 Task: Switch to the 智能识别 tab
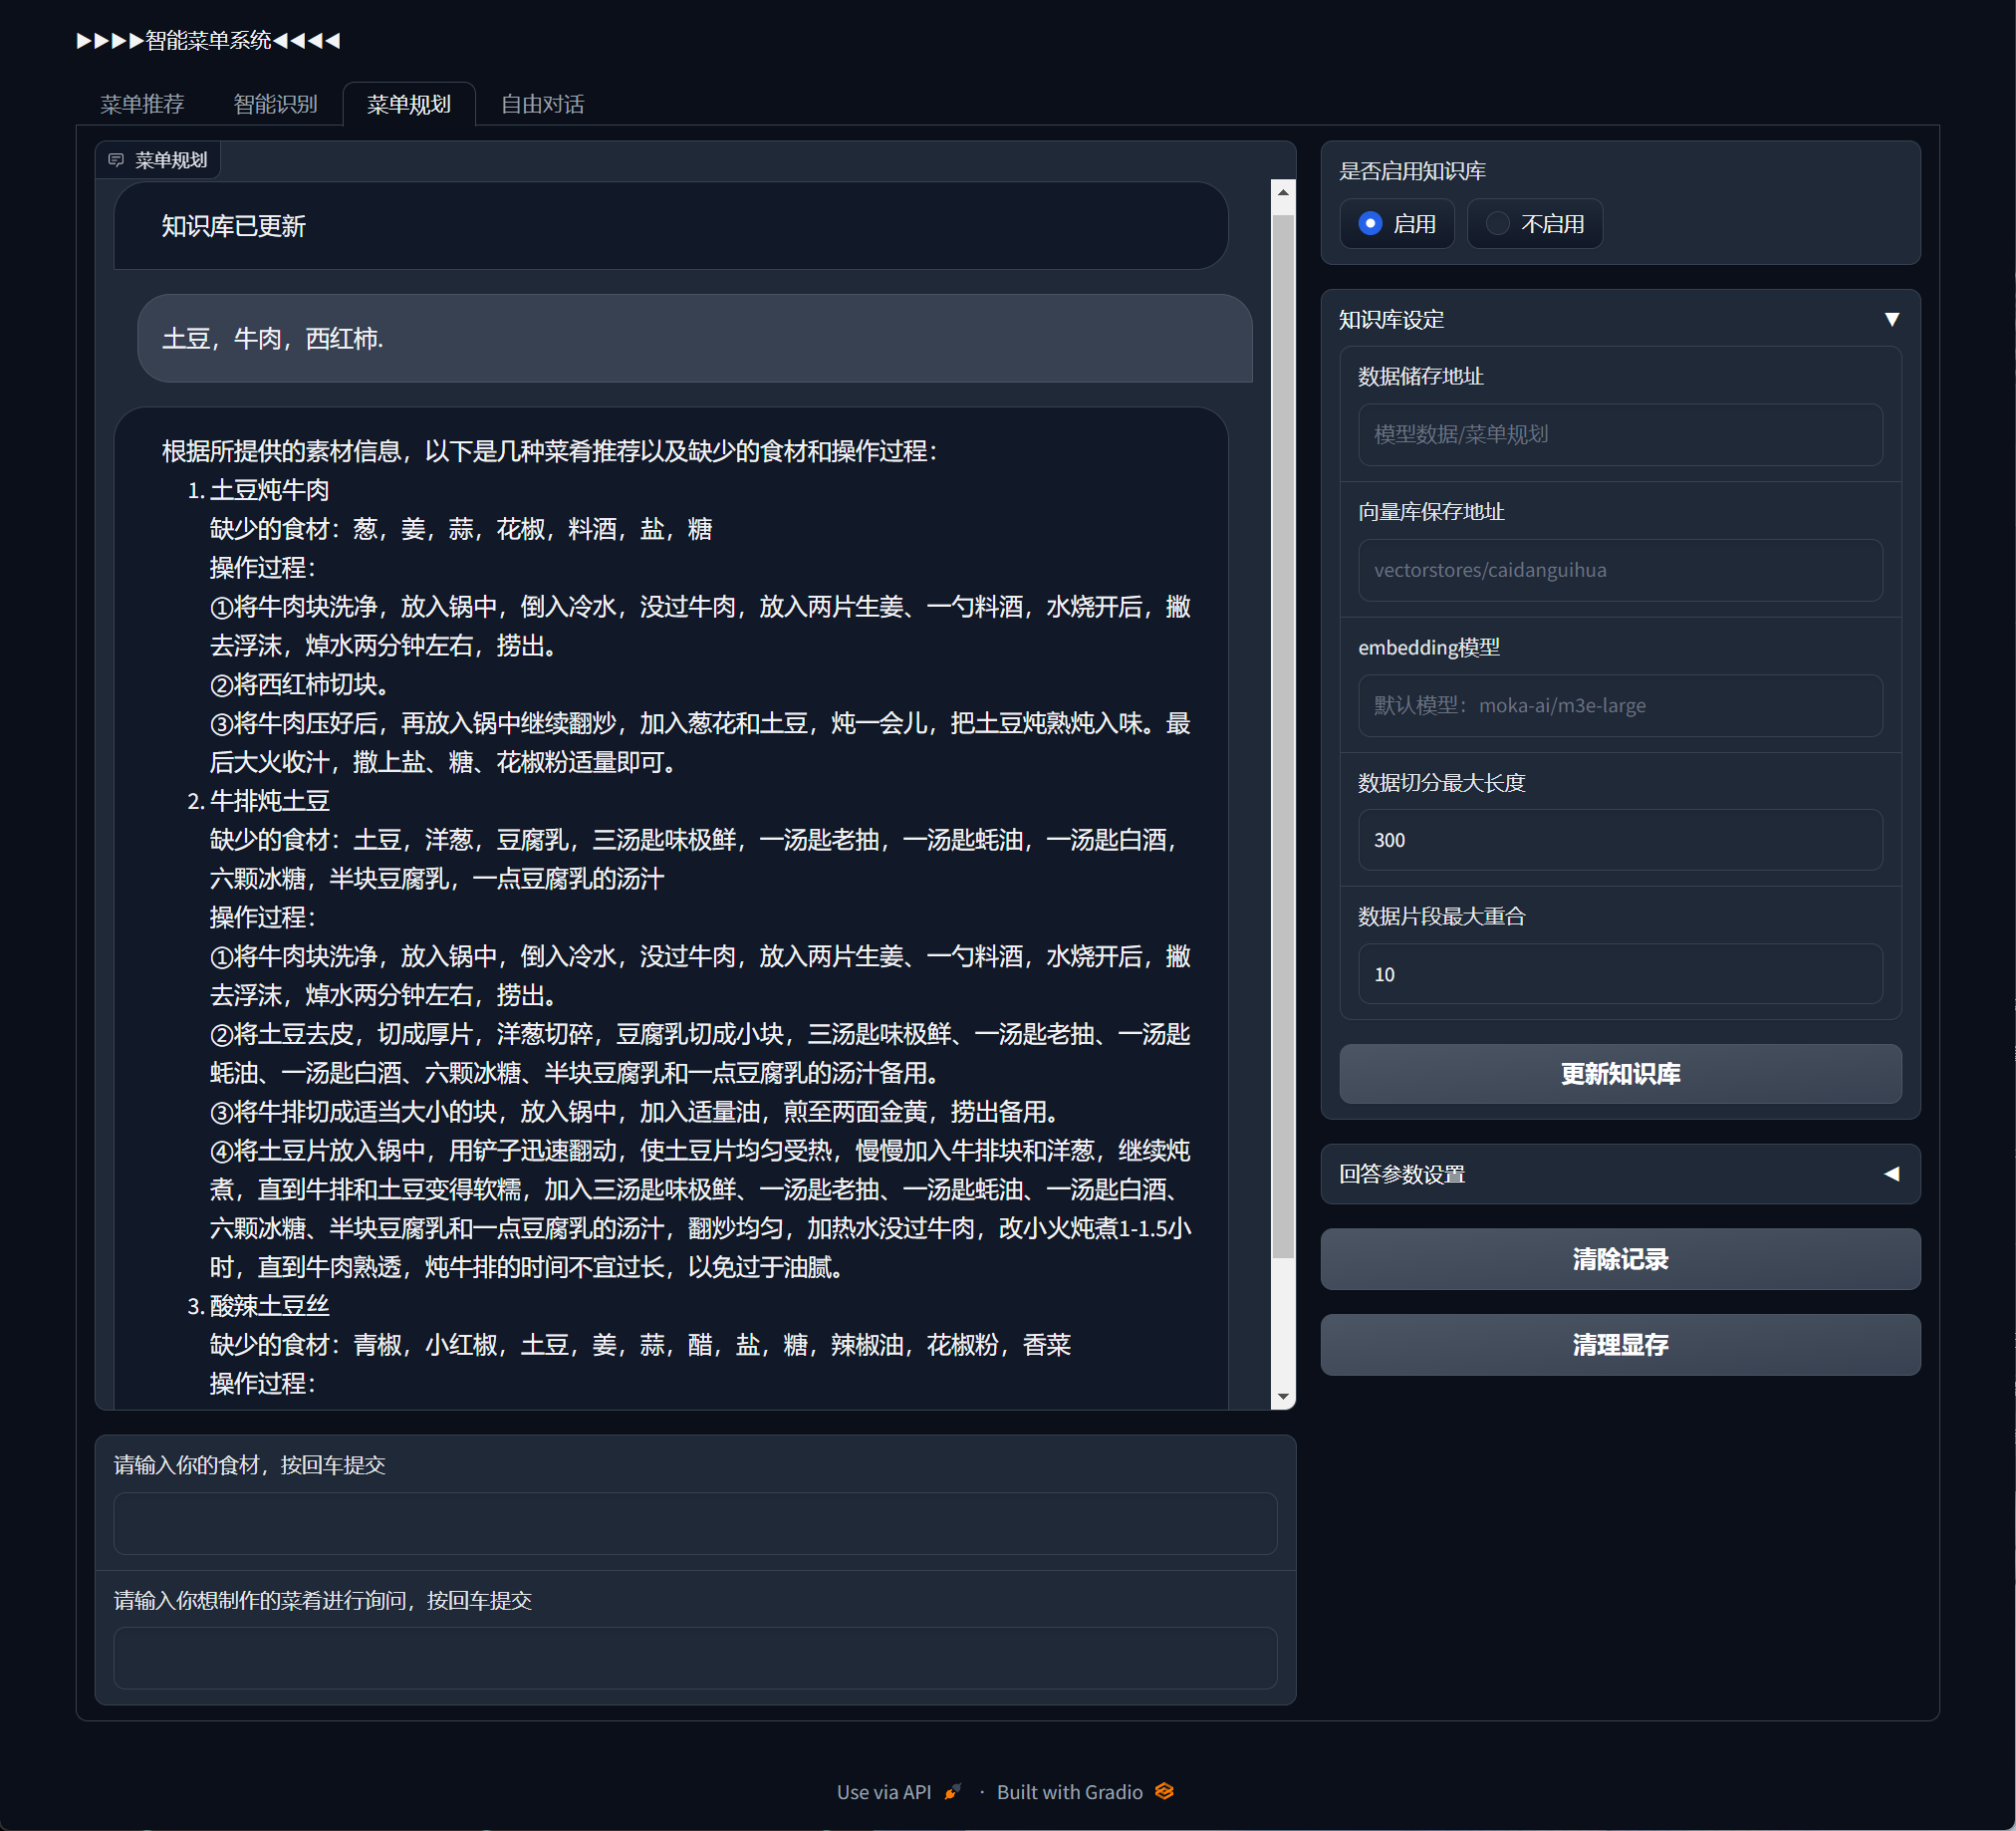(x=275, y=104)
